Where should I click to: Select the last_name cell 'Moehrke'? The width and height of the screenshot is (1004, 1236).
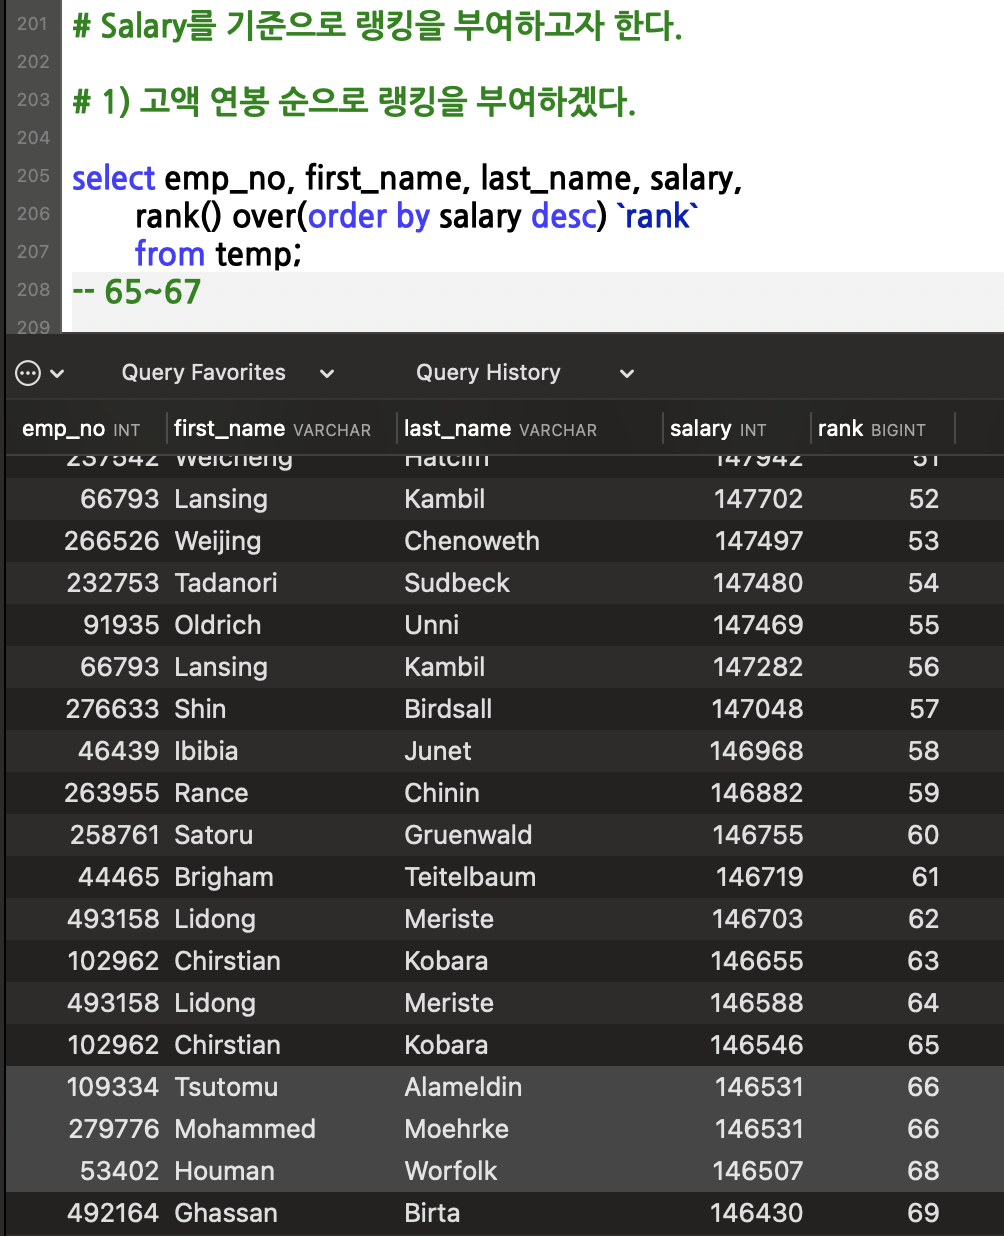tap(456, 1129)
